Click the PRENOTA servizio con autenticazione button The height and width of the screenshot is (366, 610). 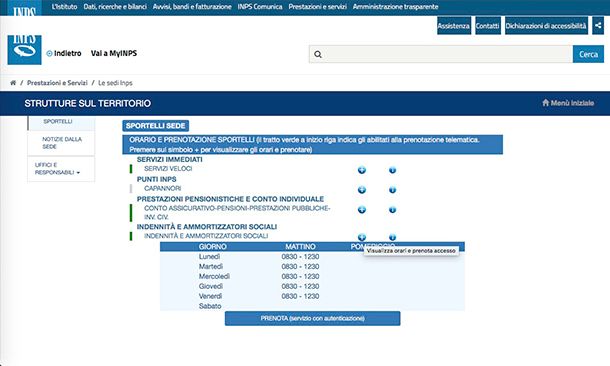point(312,318)
